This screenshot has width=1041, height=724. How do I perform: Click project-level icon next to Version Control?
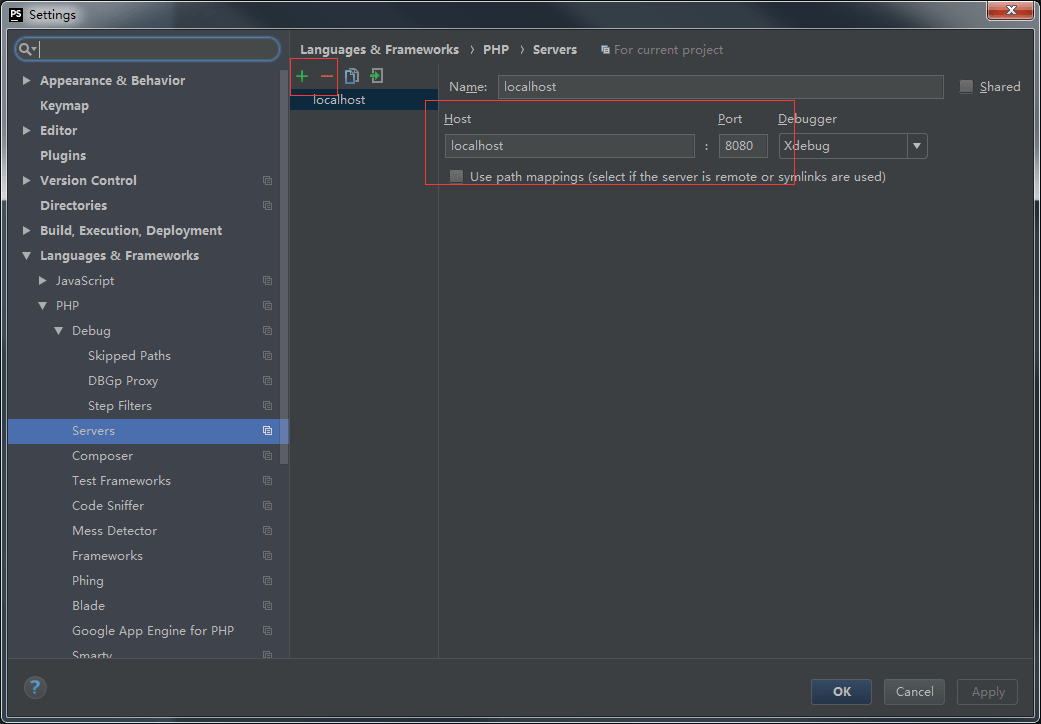coord(268,181)
